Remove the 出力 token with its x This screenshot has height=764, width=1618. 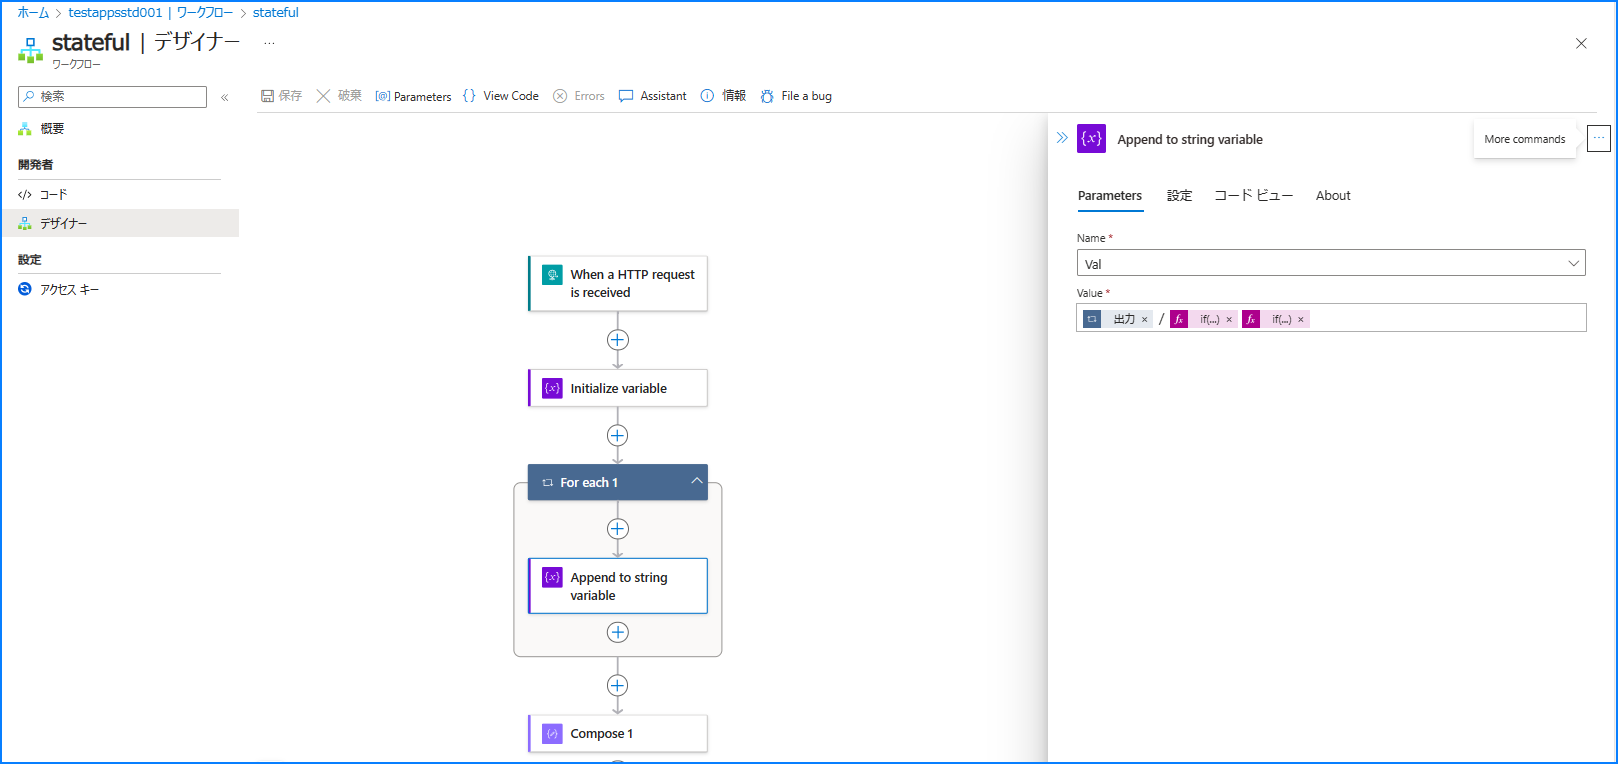[x=1145, y=319]
